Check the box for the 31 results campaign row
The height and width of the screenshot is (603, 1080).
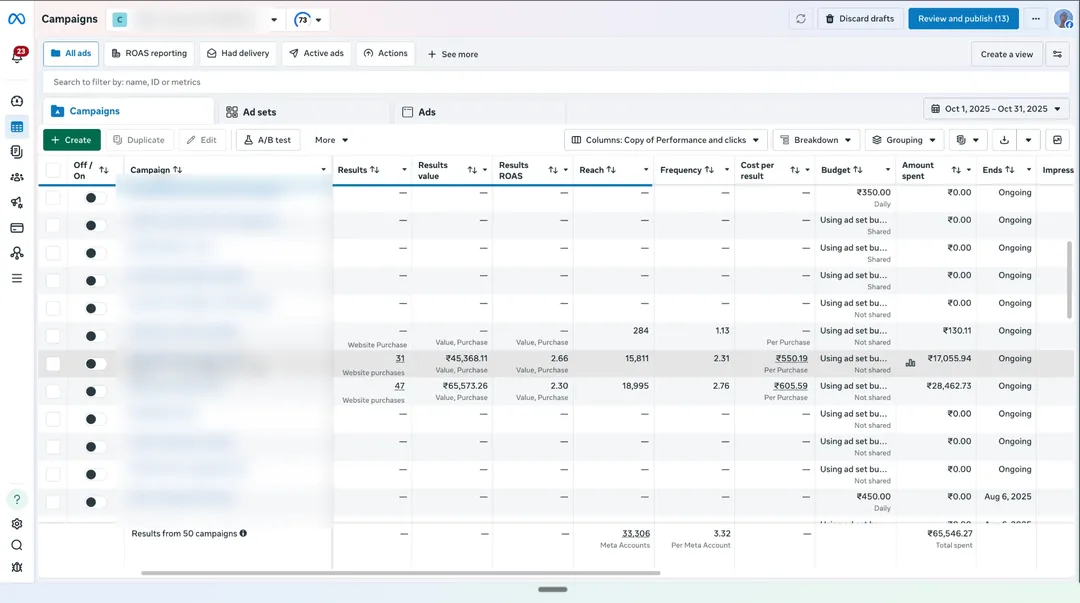pyautogui.click(x=53, y=364)
